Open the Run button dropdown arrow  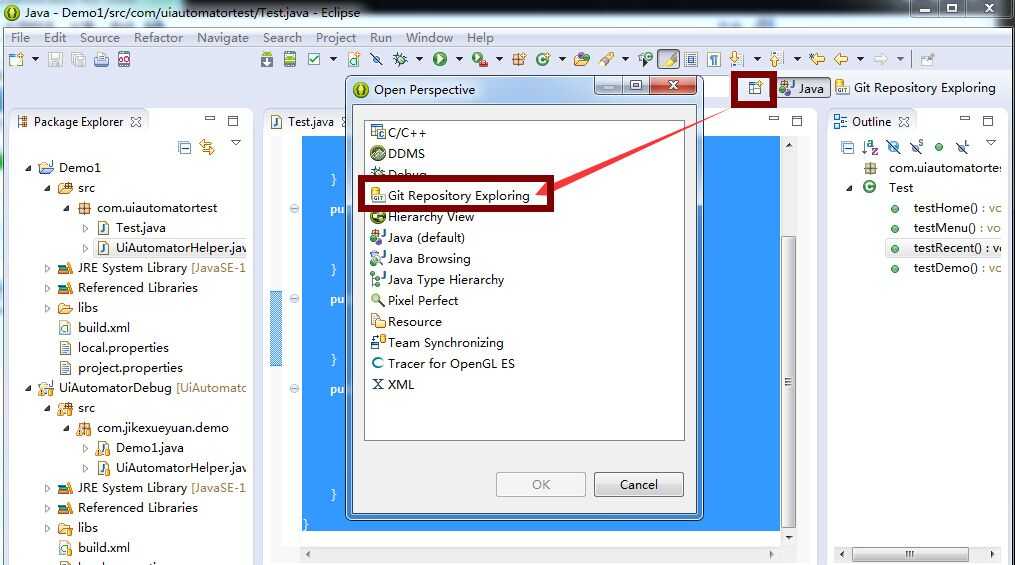point(459,60)
